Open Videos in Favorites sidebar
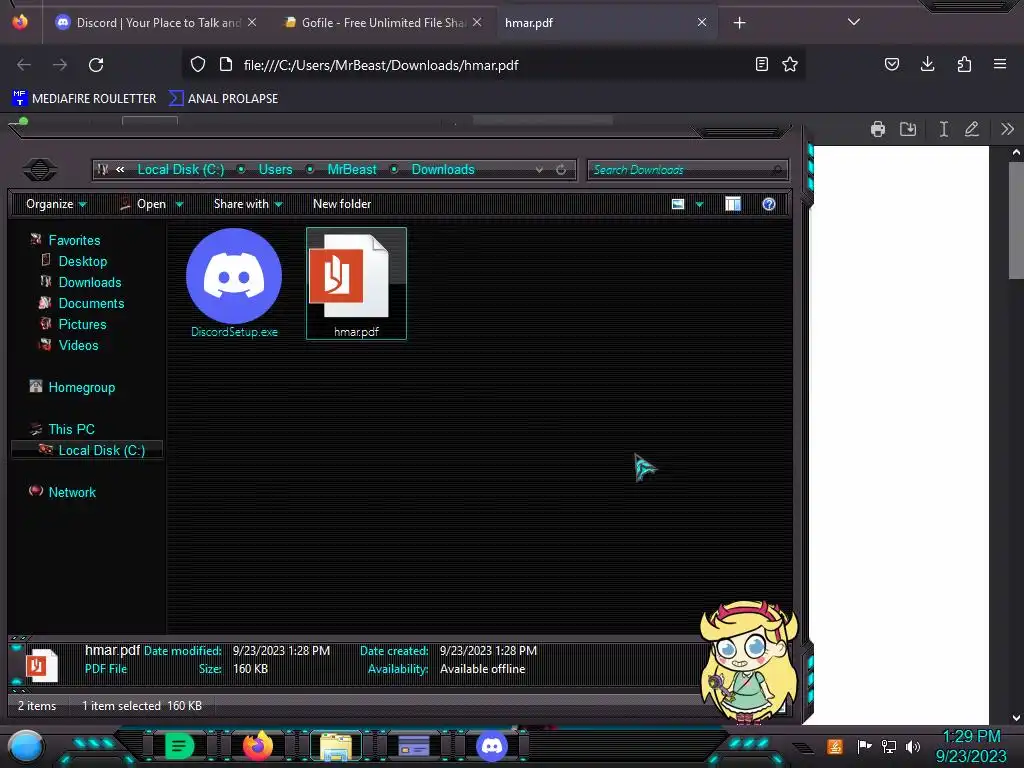Image resolution: width=1024 pixels, height=768 pixels. click(78, 345)
